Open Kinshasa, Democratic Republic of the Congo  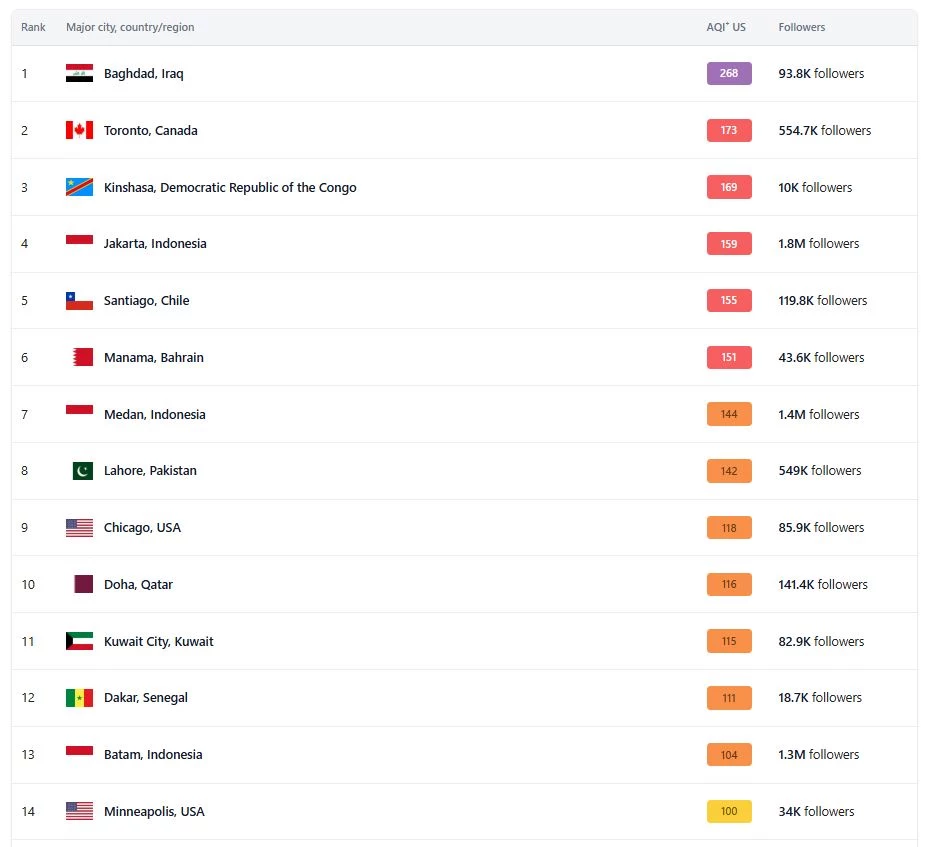tap(230, 187)
